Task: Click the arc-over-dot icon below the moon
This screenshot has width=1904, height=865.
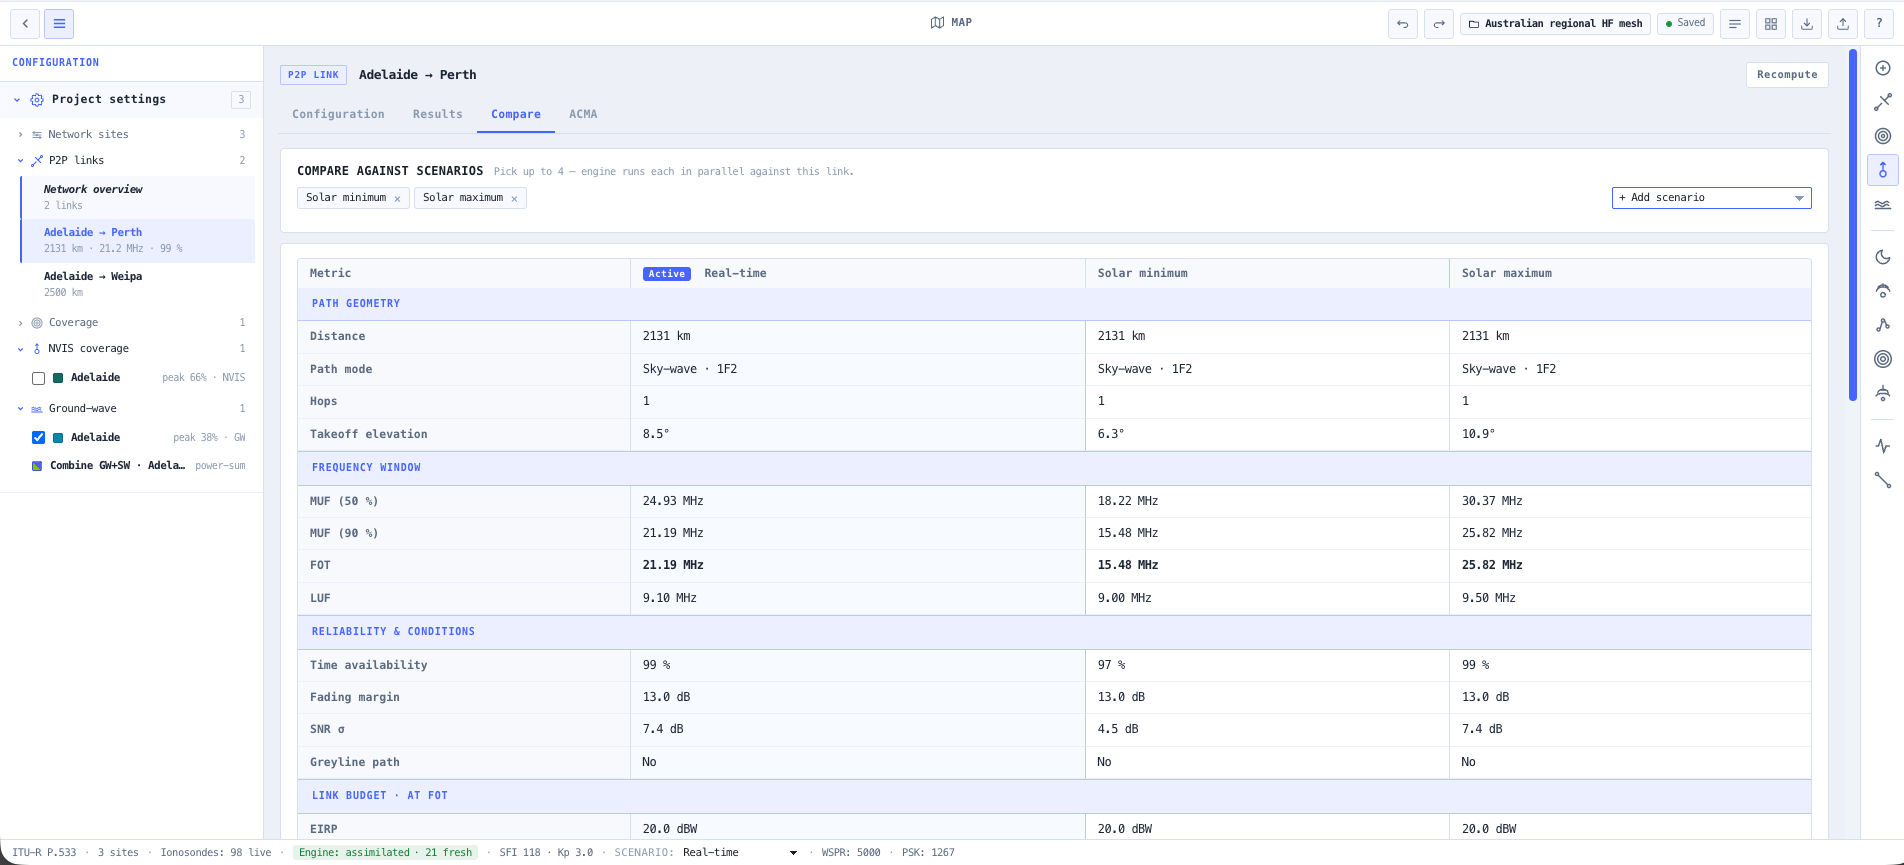Action: [1883, 291]
